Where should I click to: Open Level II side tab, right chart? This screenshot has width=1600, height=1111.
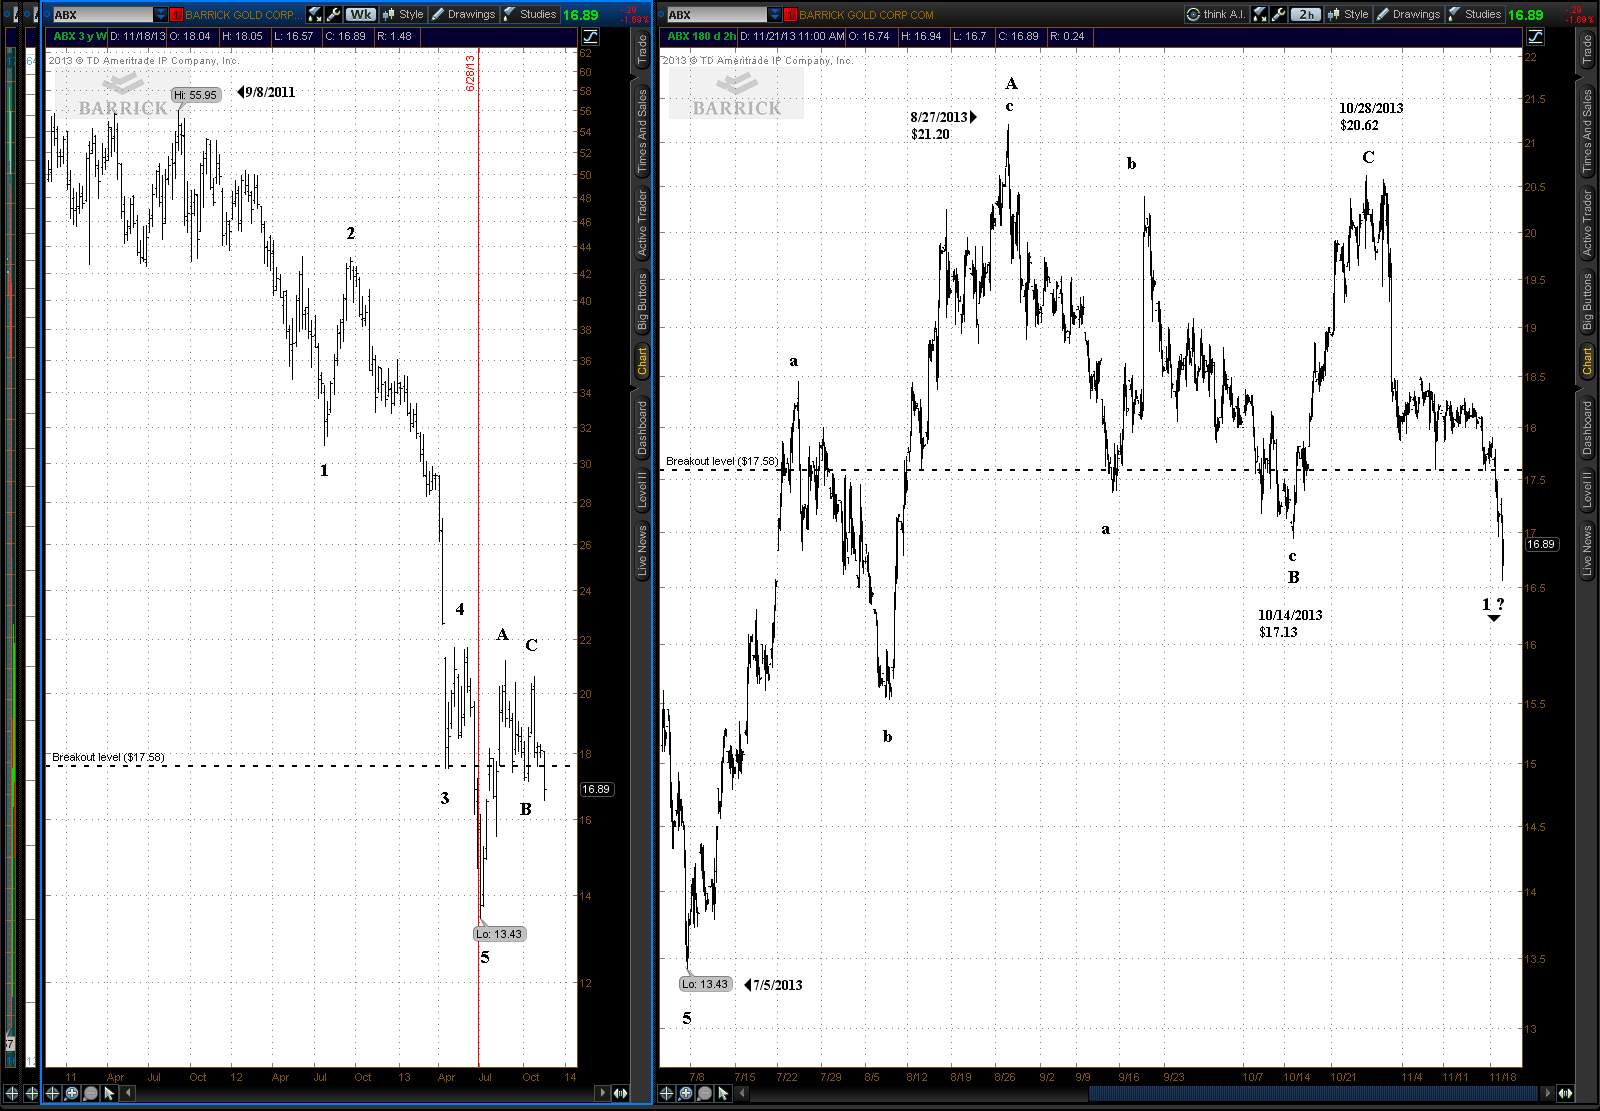1587,490
